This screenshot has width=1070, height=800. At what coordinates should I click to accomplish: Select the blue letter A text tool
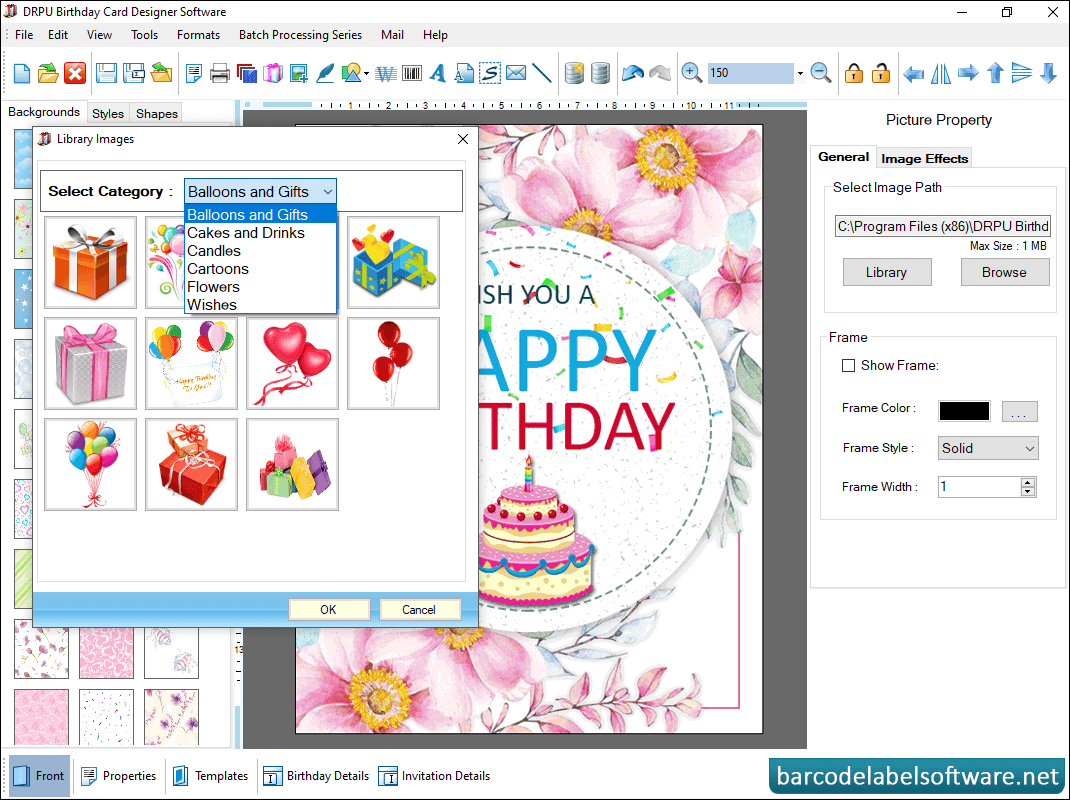coord(438,73)
